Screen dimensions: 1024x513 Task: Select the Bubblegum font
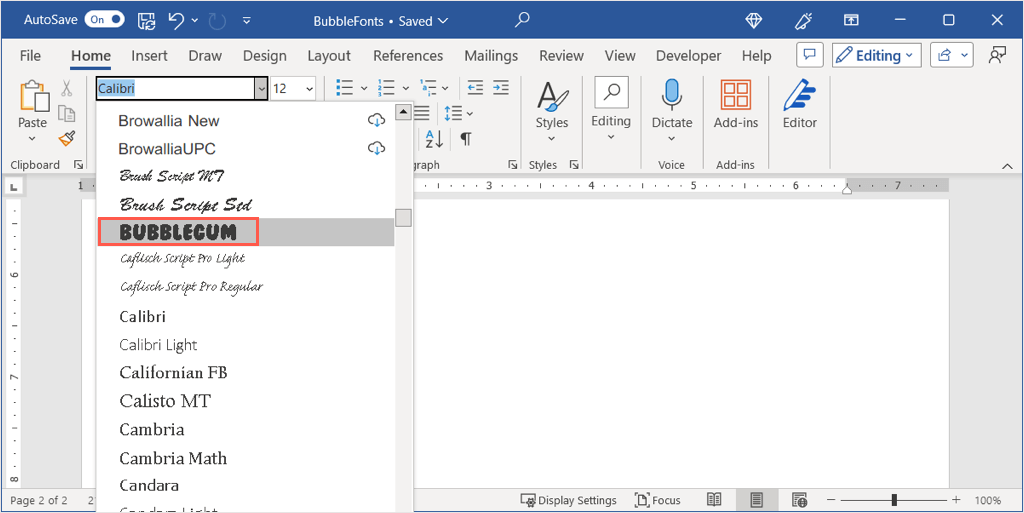pyautogui.click(x=178, y=232)
